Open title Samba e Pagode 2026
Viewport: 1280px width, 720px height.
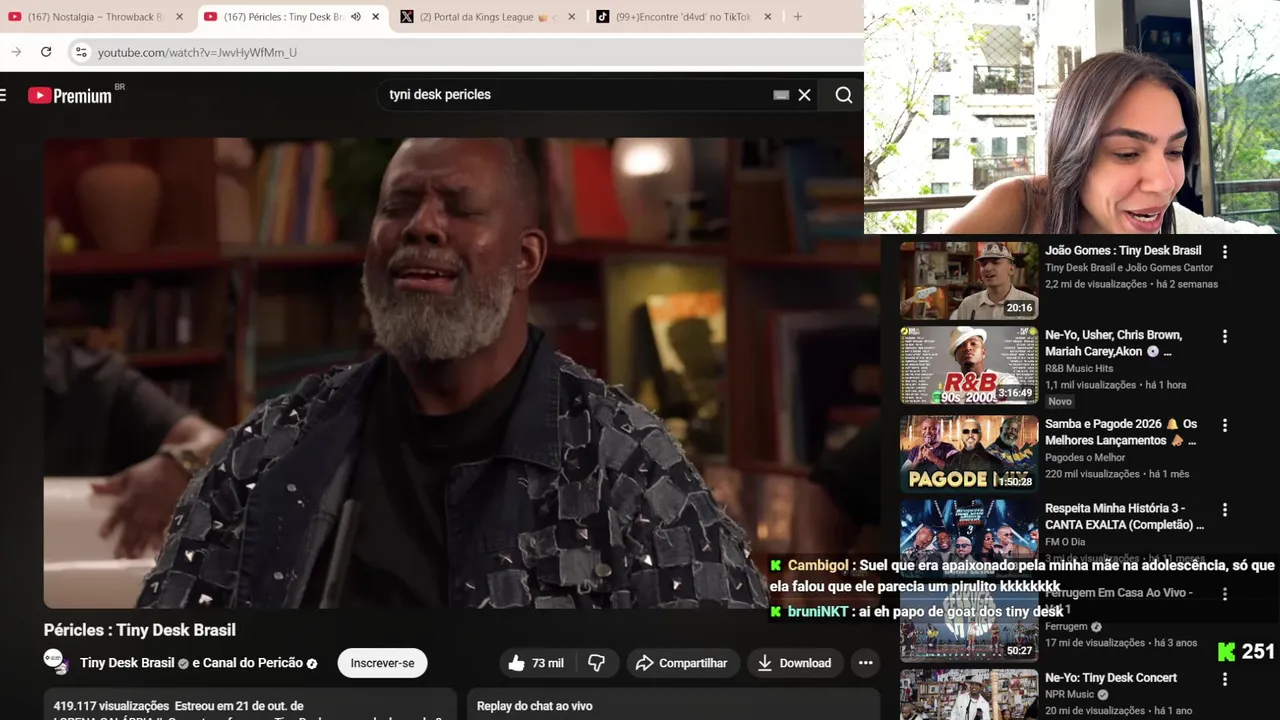point(1121,432)
